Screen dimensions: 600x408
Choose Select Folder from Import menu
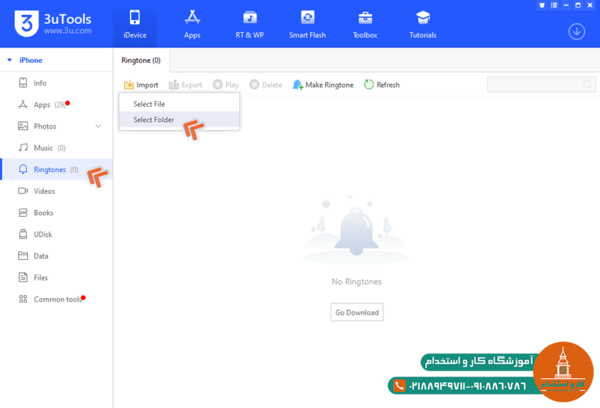[x=179, y=119]
